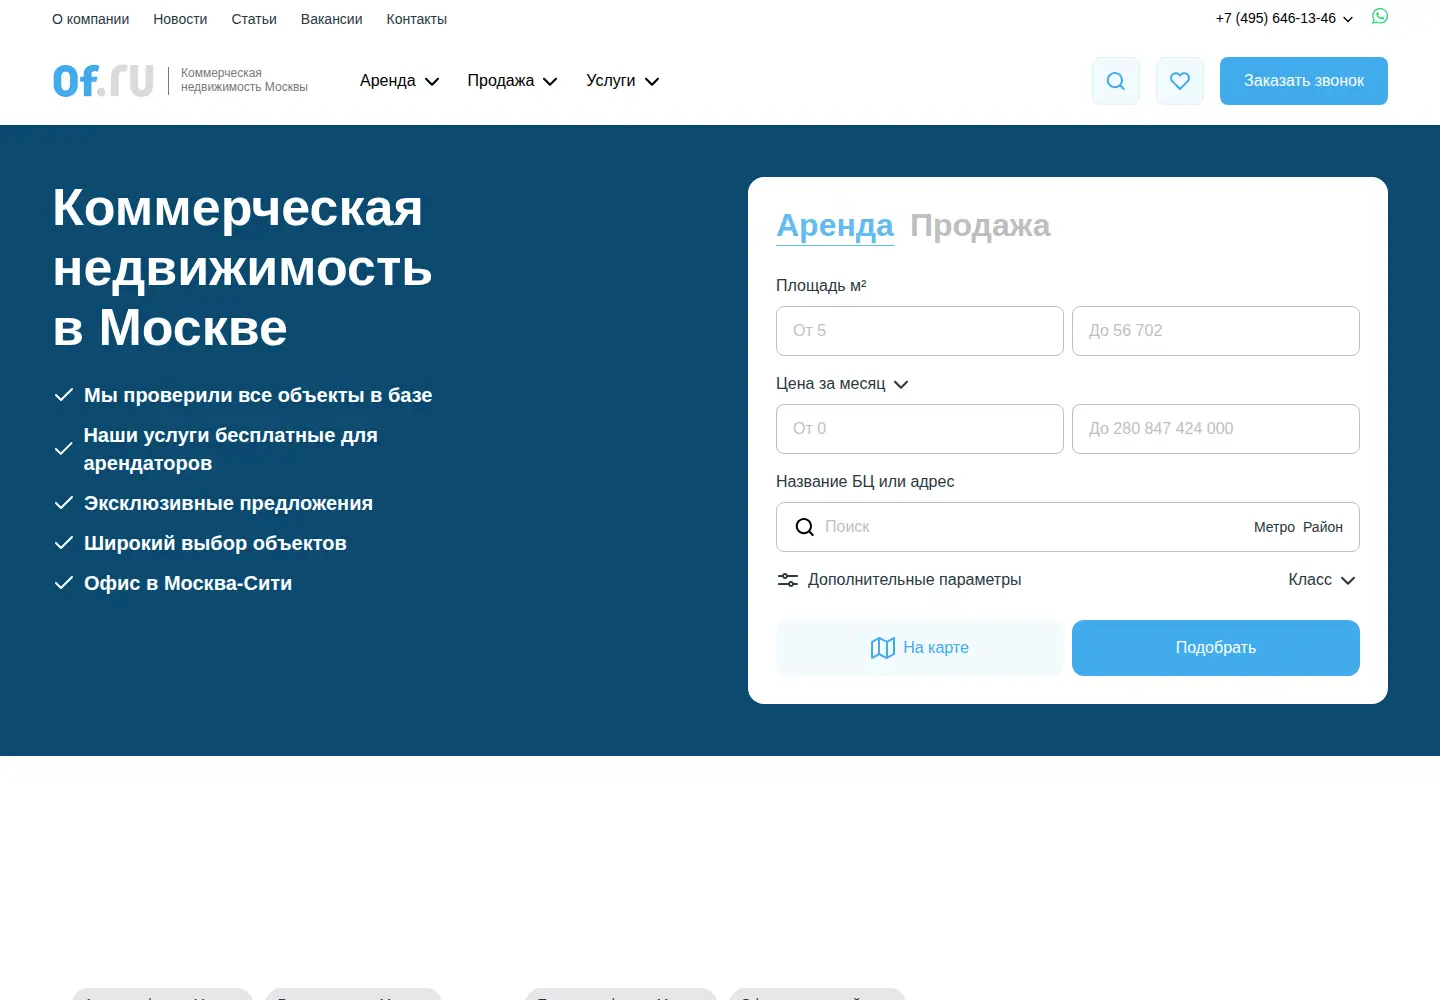Open the Класс dropdown
Screen dimensions: 1440x1000
[1322, 580]
